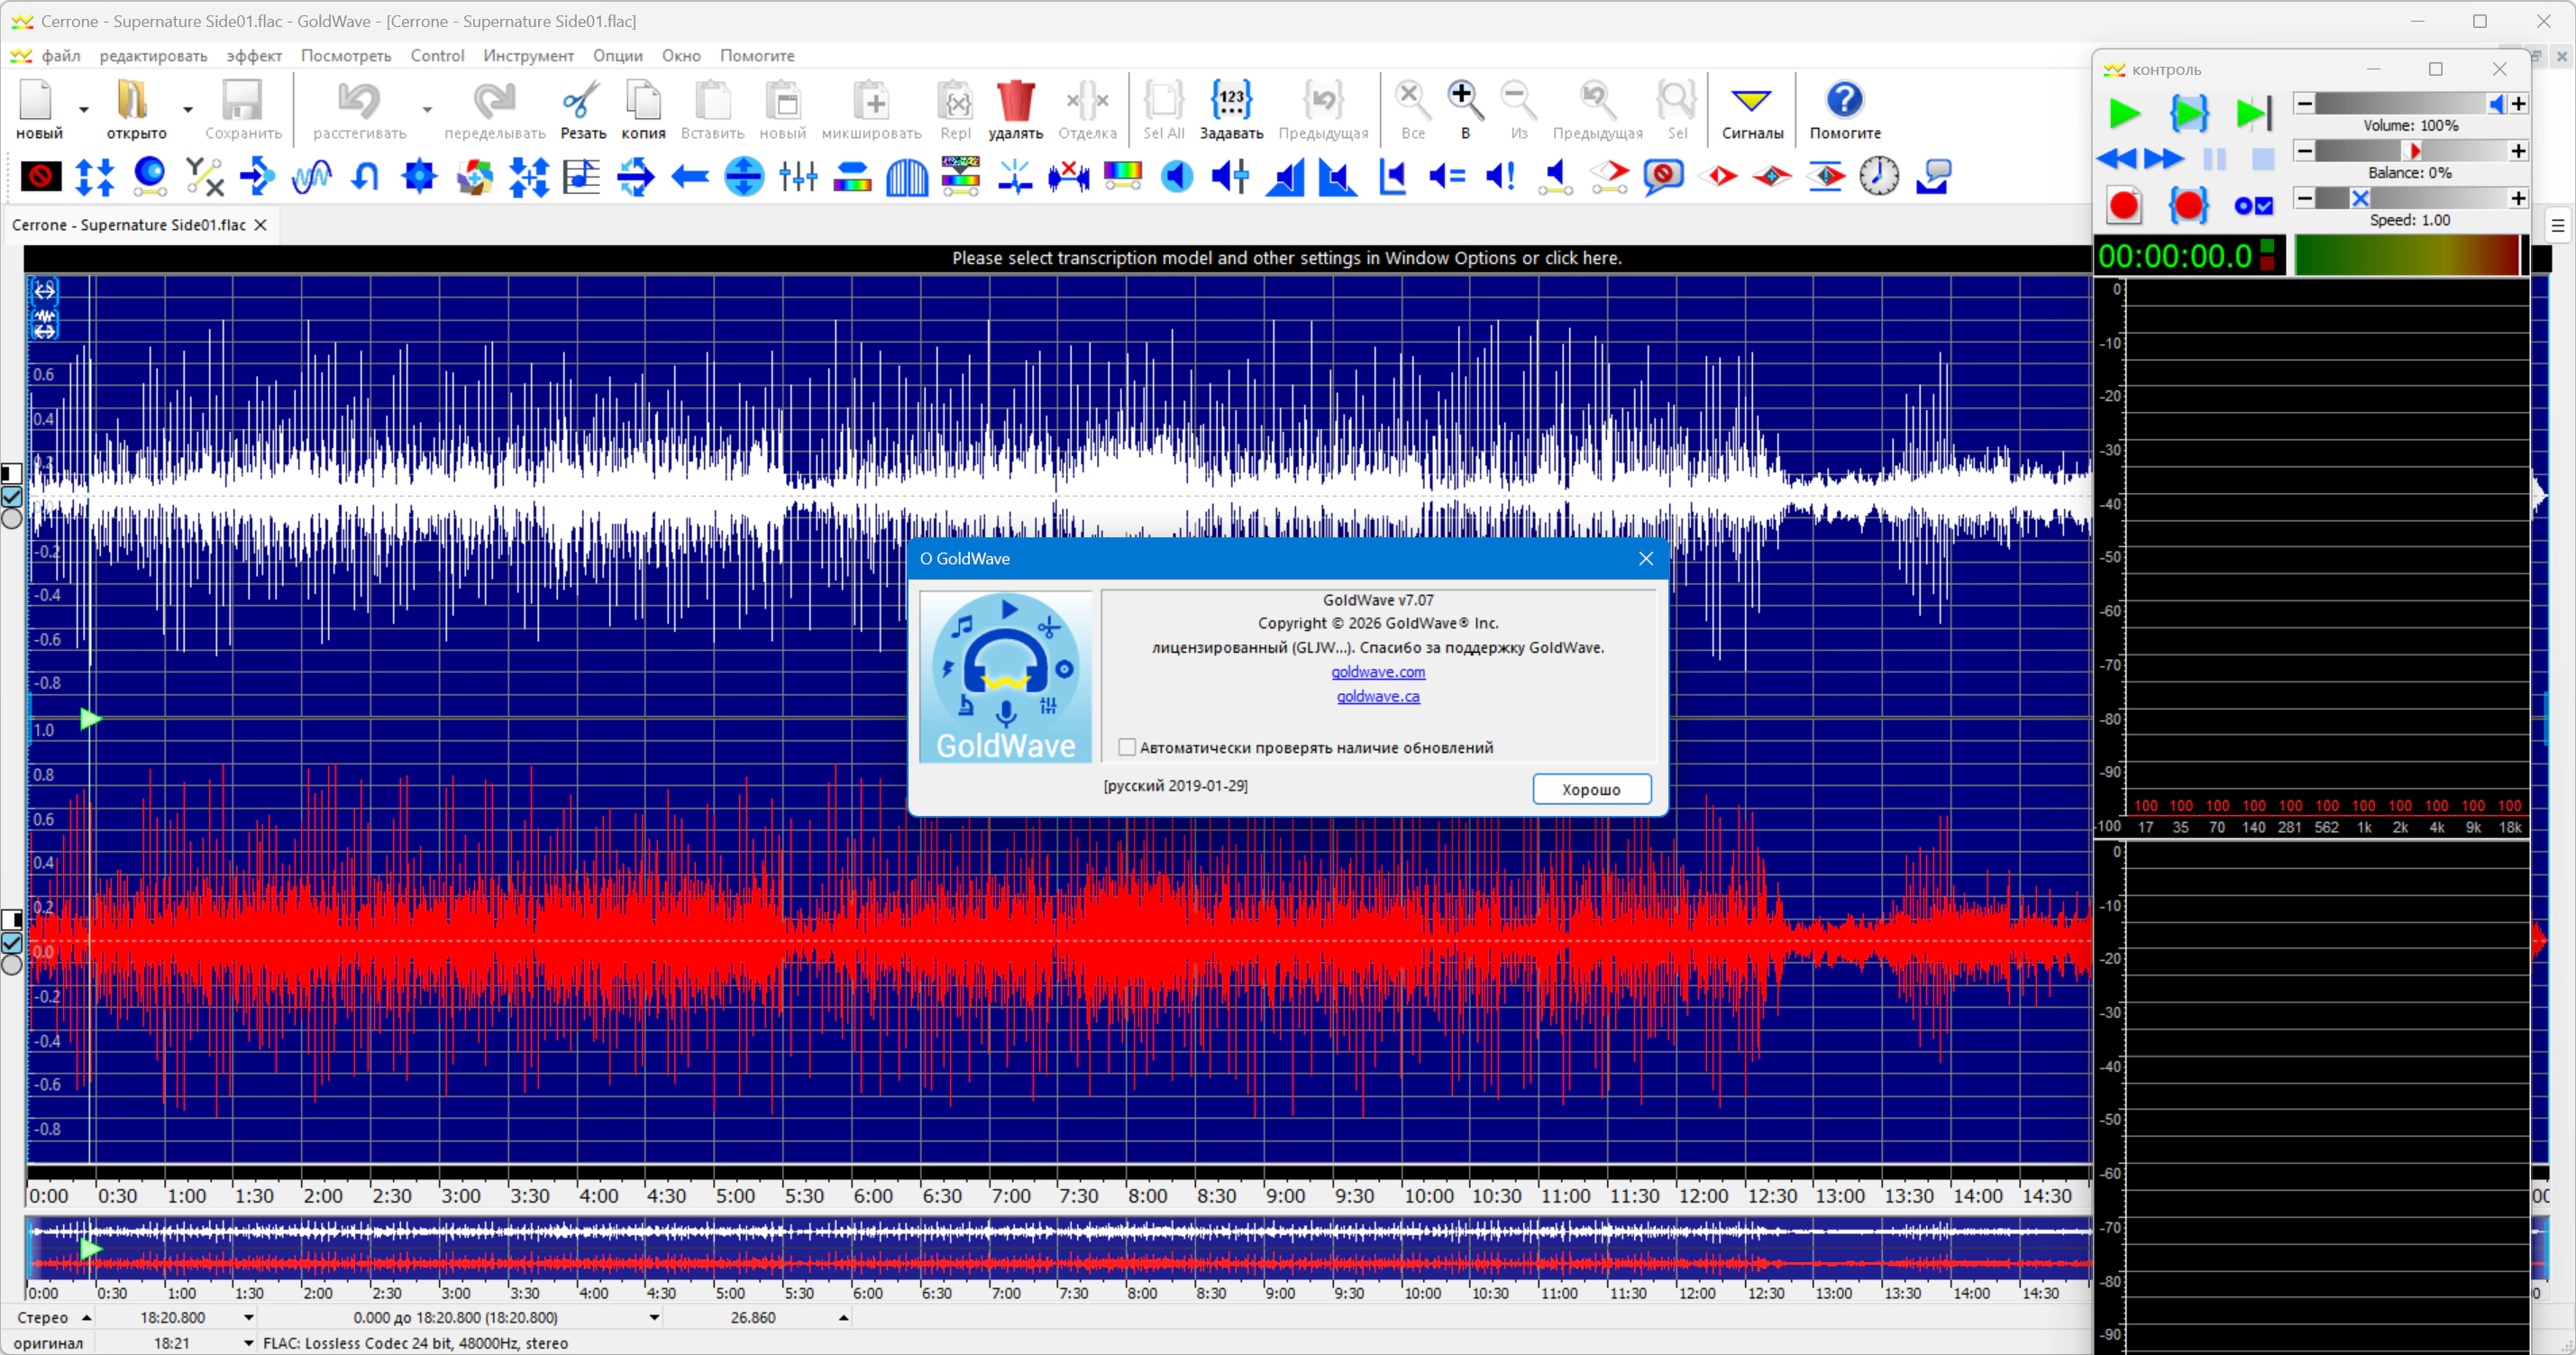Viewport: 2576px width, 1355px height.
Task: Click the Задавать selection icon
Action: click(x=1231, y=101)
